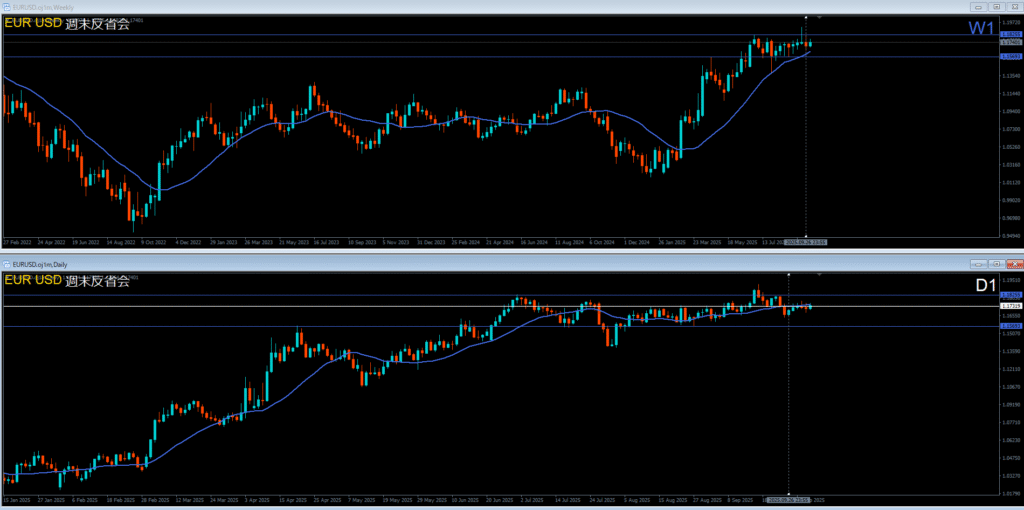Click the chart shift triangle on Weekly chart
The image size is (1024, 510).
tap(820, 17)
